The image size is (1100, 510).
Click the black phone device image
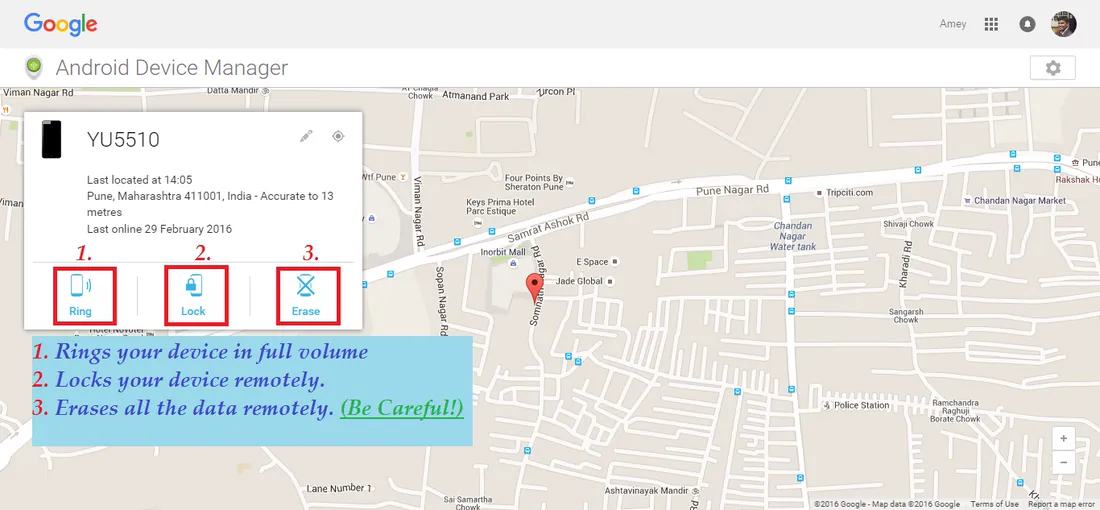(x=51, y=139)
